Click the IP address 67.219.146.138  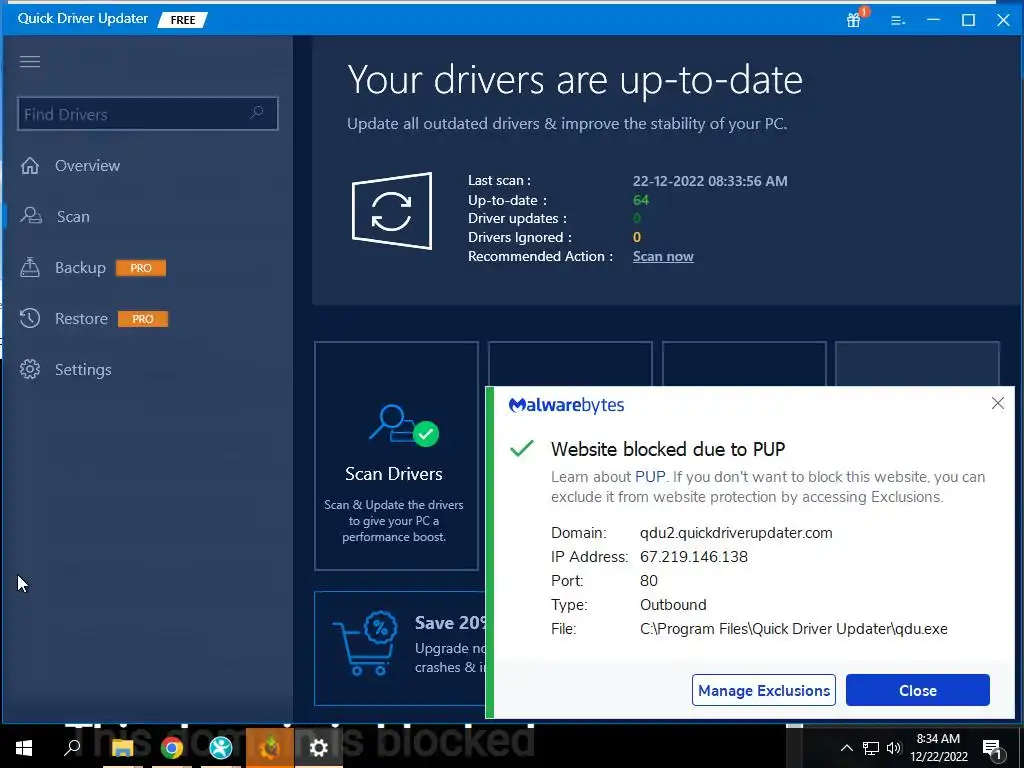coord(694,557)
